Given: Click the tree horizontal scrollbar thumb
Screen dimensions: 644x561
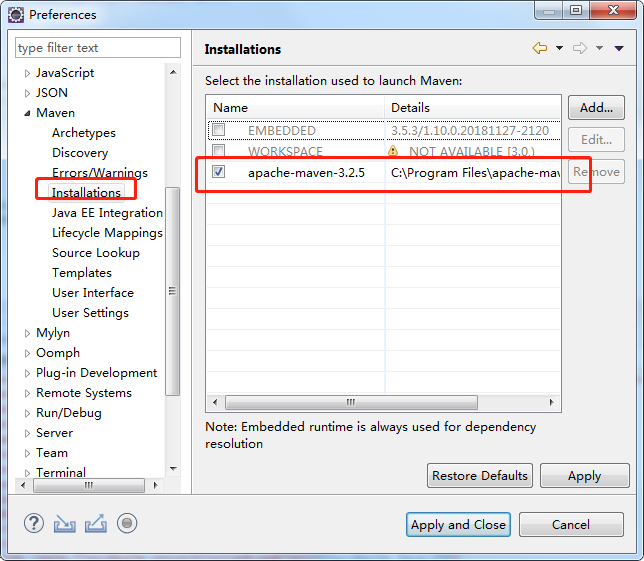Looking at the screenshot, I should pyautogui.click(x=89, y=485).
